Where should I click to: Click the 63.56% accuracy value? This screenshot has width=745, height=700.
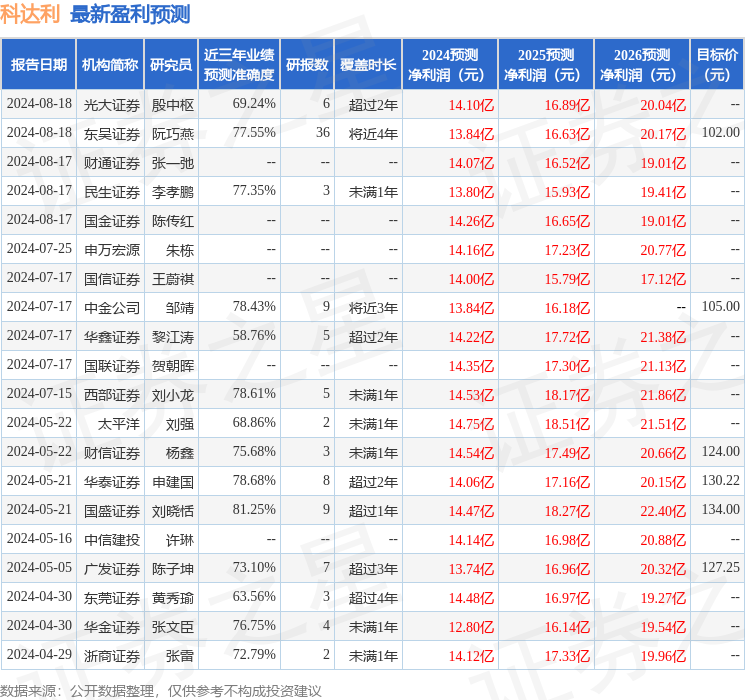(x=254, y=596)
